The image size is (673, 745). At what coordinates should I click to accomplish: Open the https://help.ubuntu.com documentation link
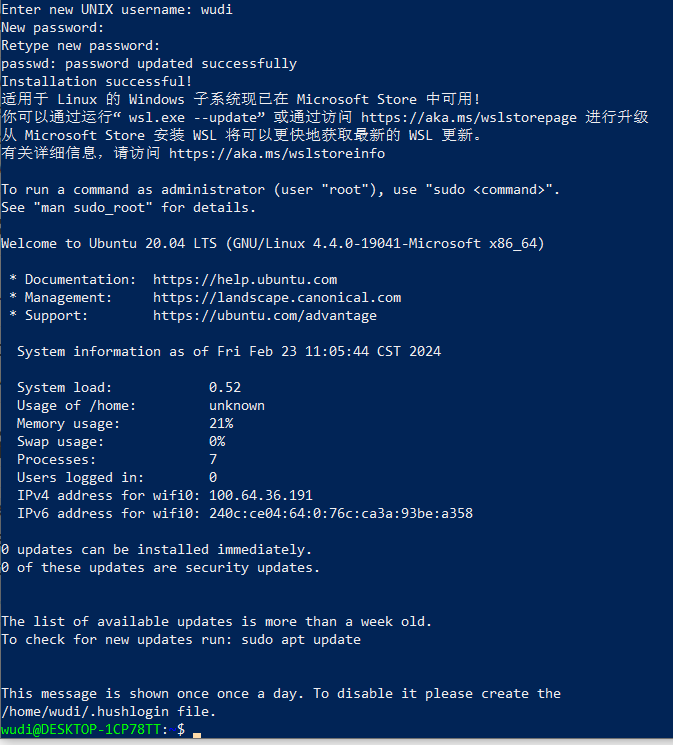[x=245, y=280]
